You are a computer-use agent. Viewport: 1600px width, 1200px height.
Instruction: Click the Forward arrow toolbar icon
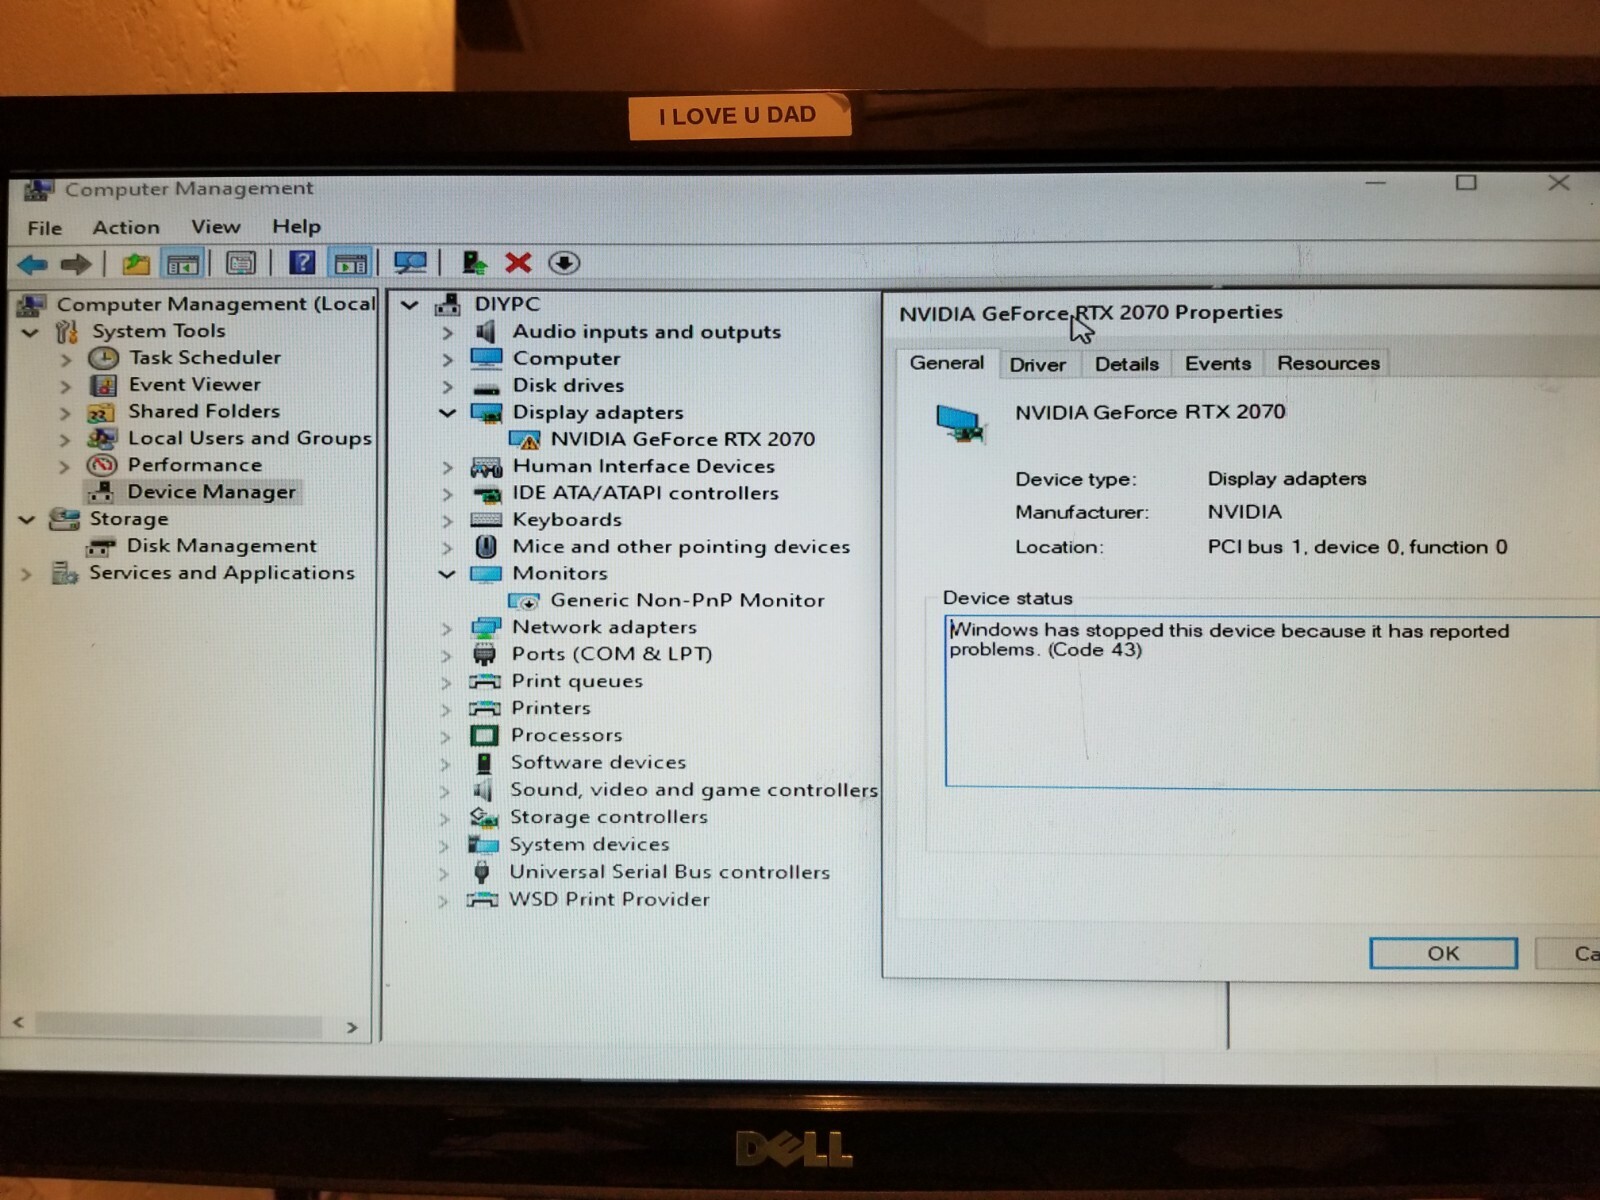76,264
